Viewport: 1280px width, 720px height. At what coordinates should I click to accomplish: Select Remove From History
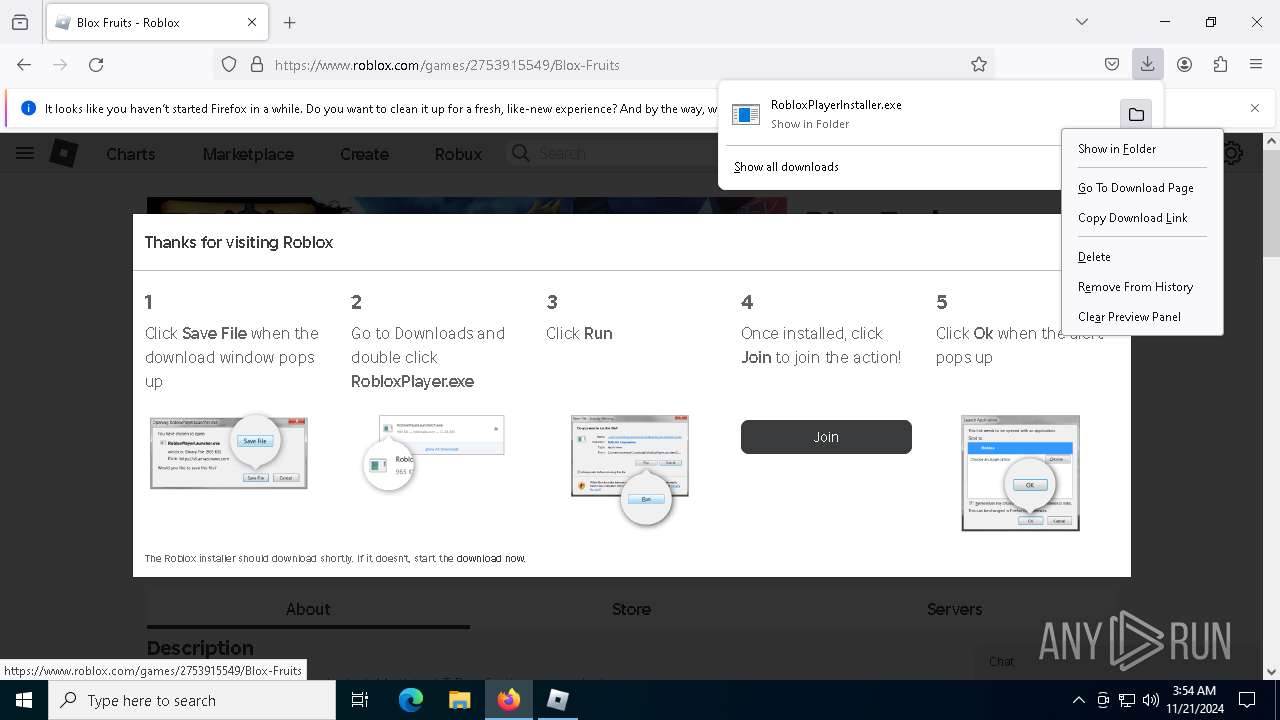1142,287
